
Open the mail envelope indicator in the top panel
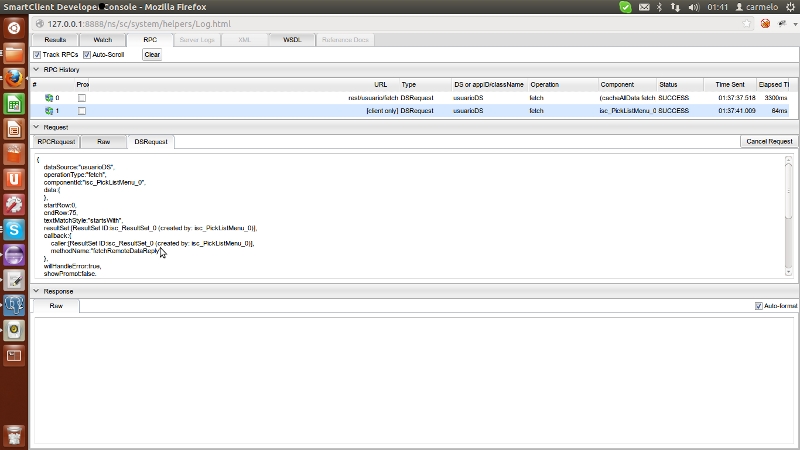(642, 7)
